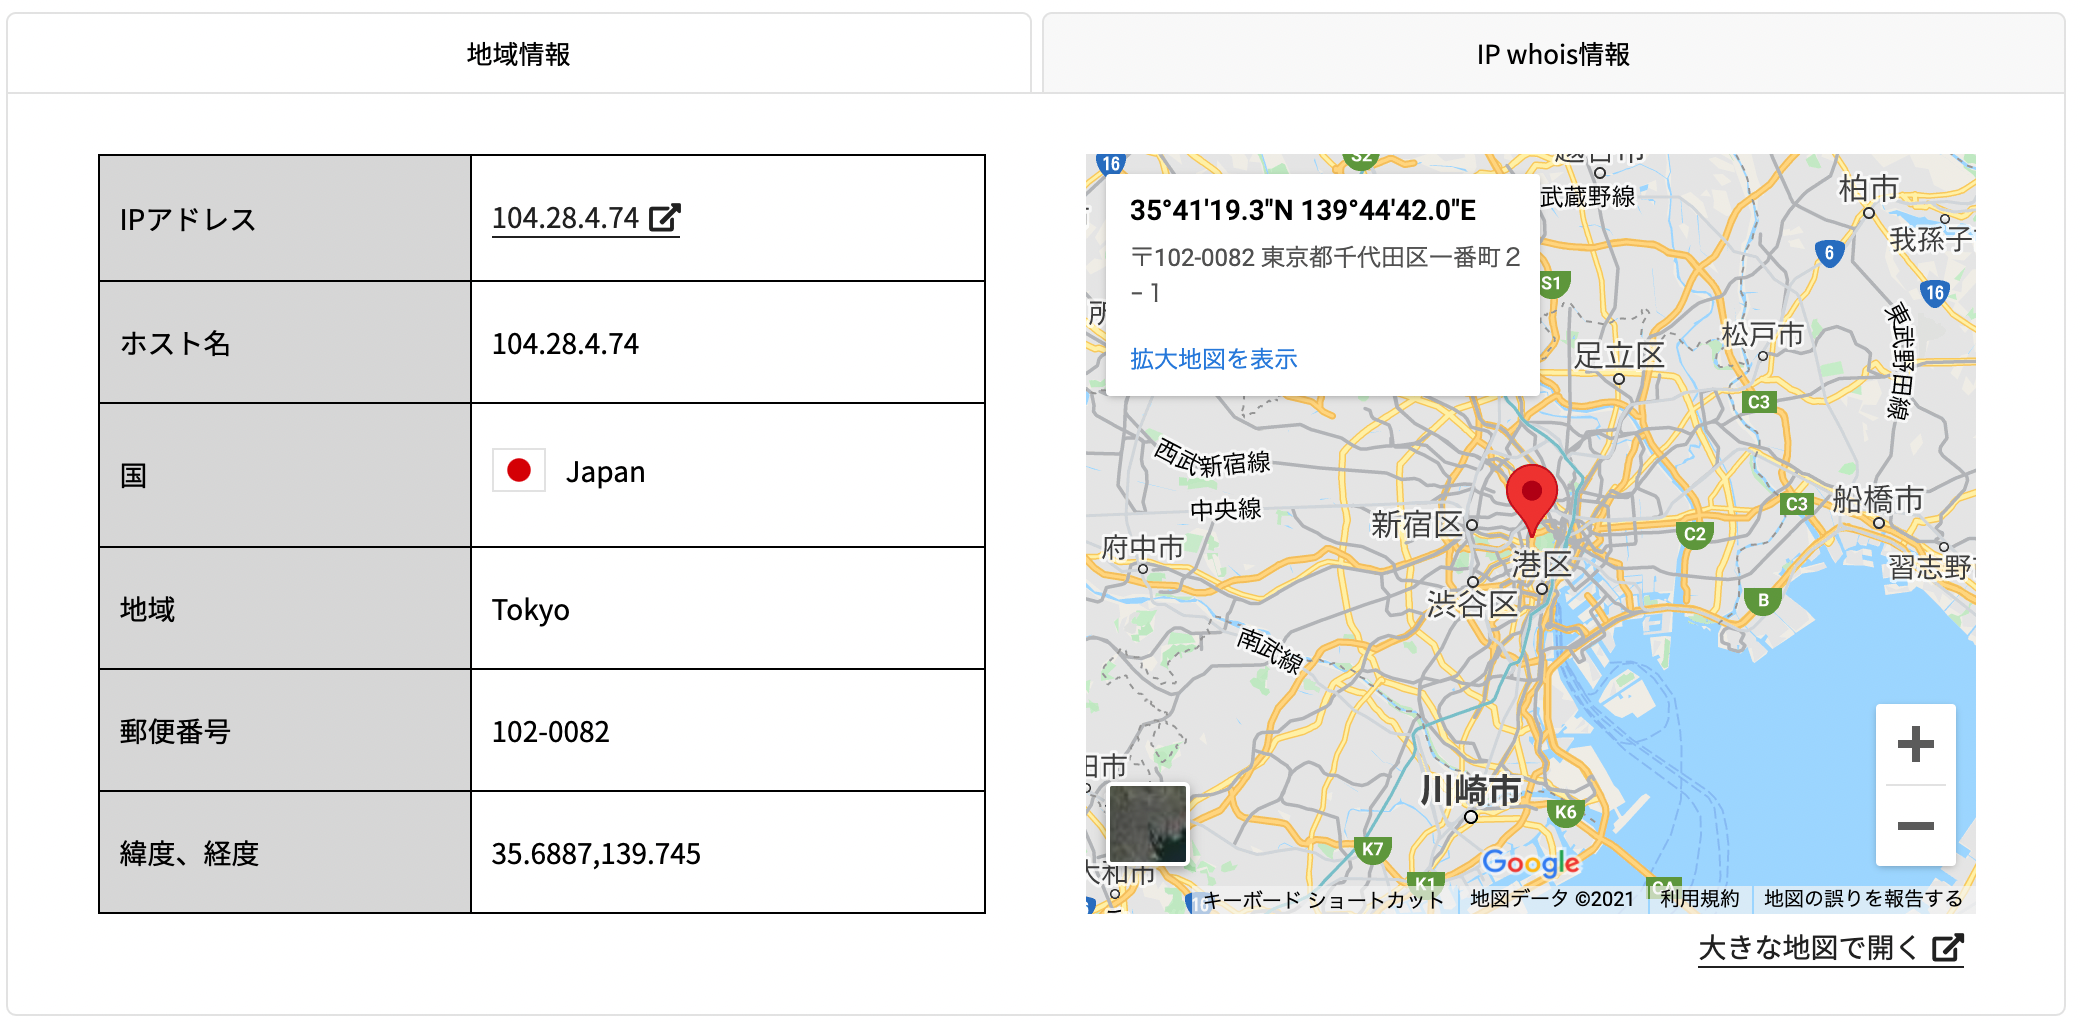
Task: Click the latitude longitude value 35.6887,139.745
Action: [x=596, y=854]
